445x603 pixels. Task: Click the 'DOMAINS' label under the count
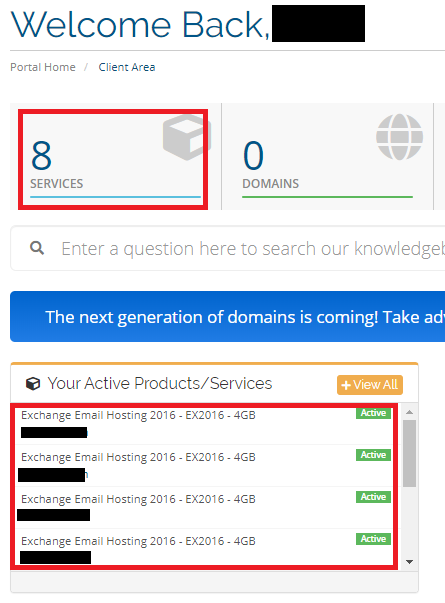(270, 183)
